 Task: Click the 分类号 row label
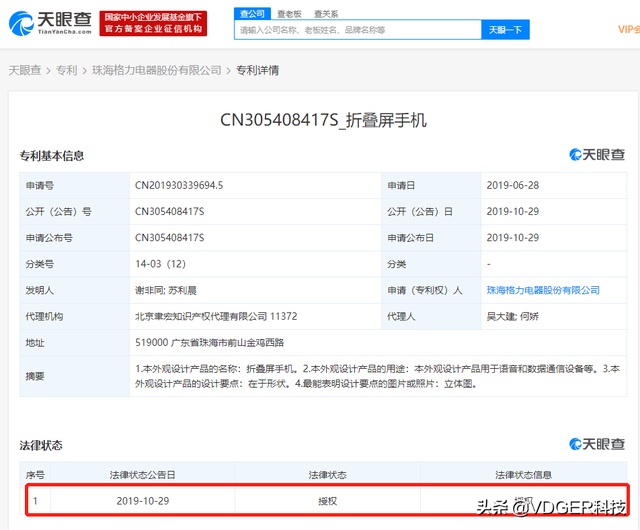[40, 264]
